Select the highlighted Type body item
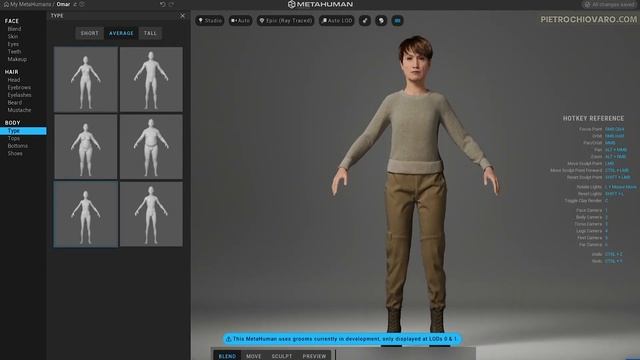Viewport: 640px width, 360px height. click(23, 131)
